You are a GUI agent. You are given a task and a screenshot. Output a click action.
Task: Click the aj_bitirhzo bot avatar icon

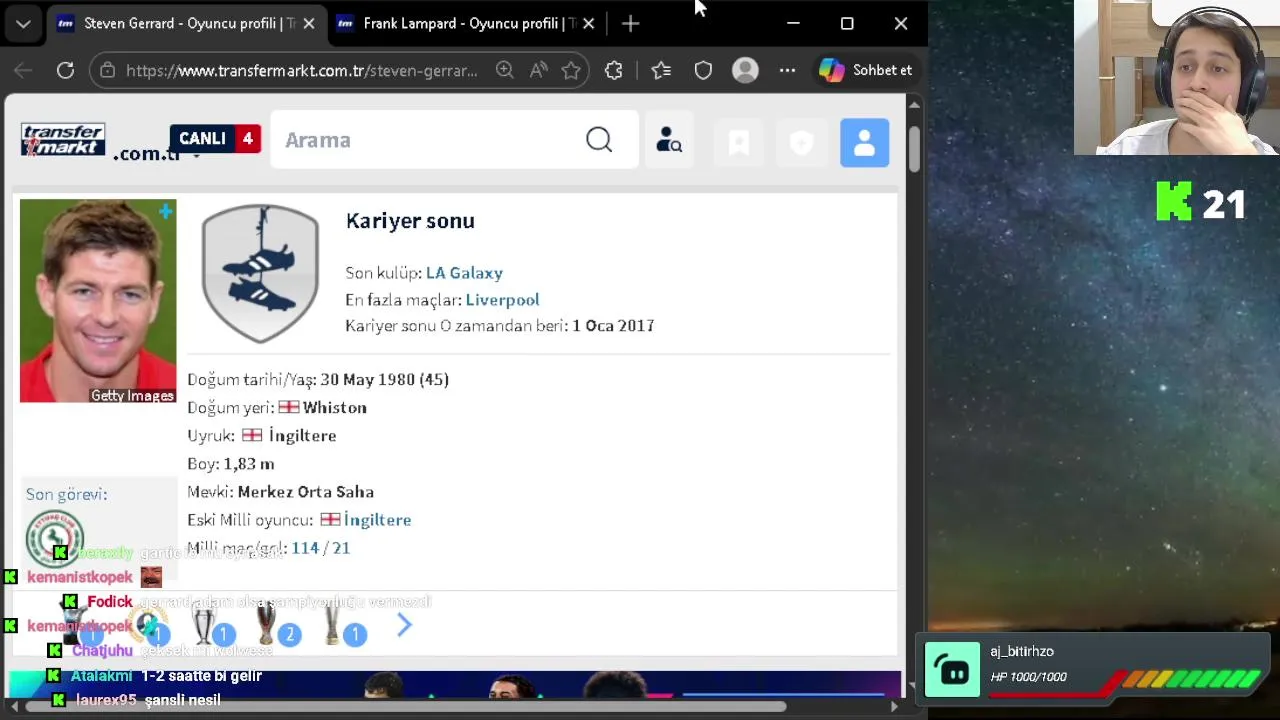point(952,669)
